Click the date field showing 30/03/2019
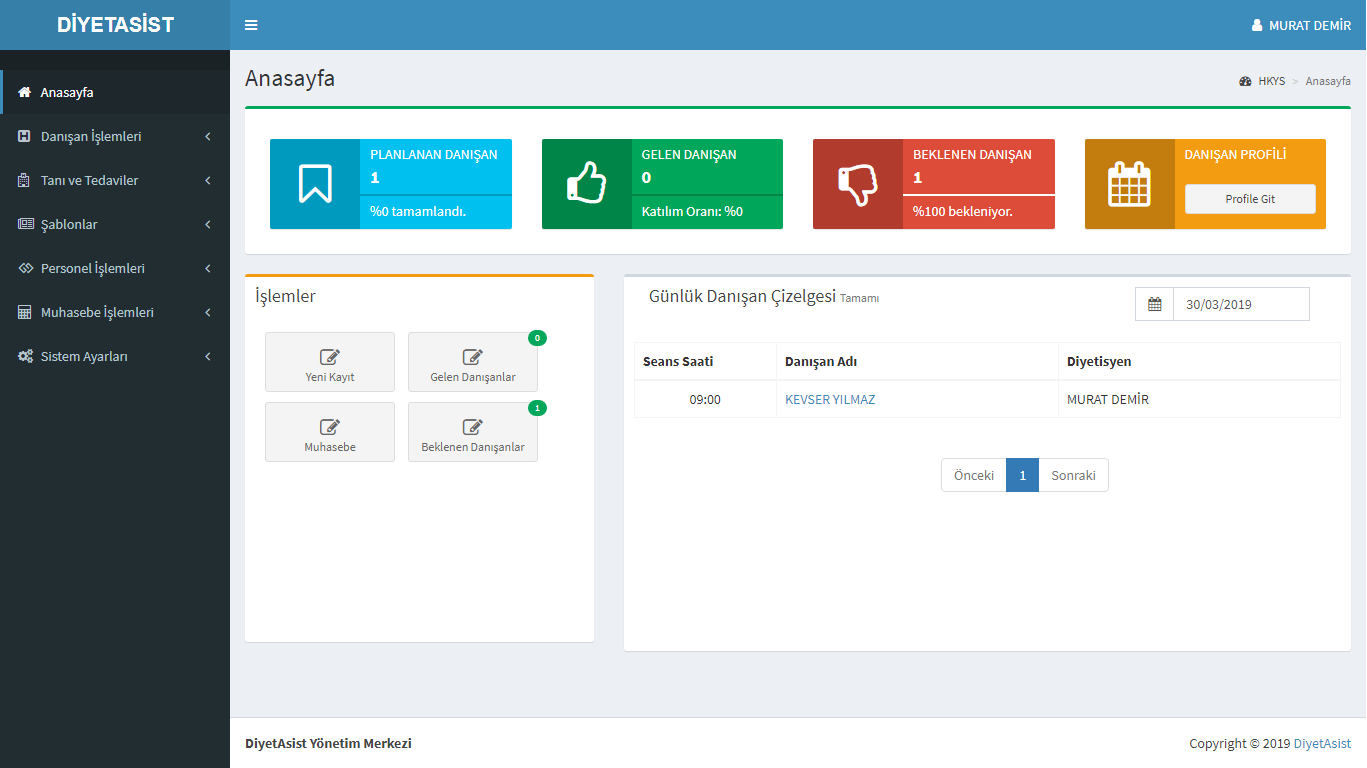 point(1241,304)
